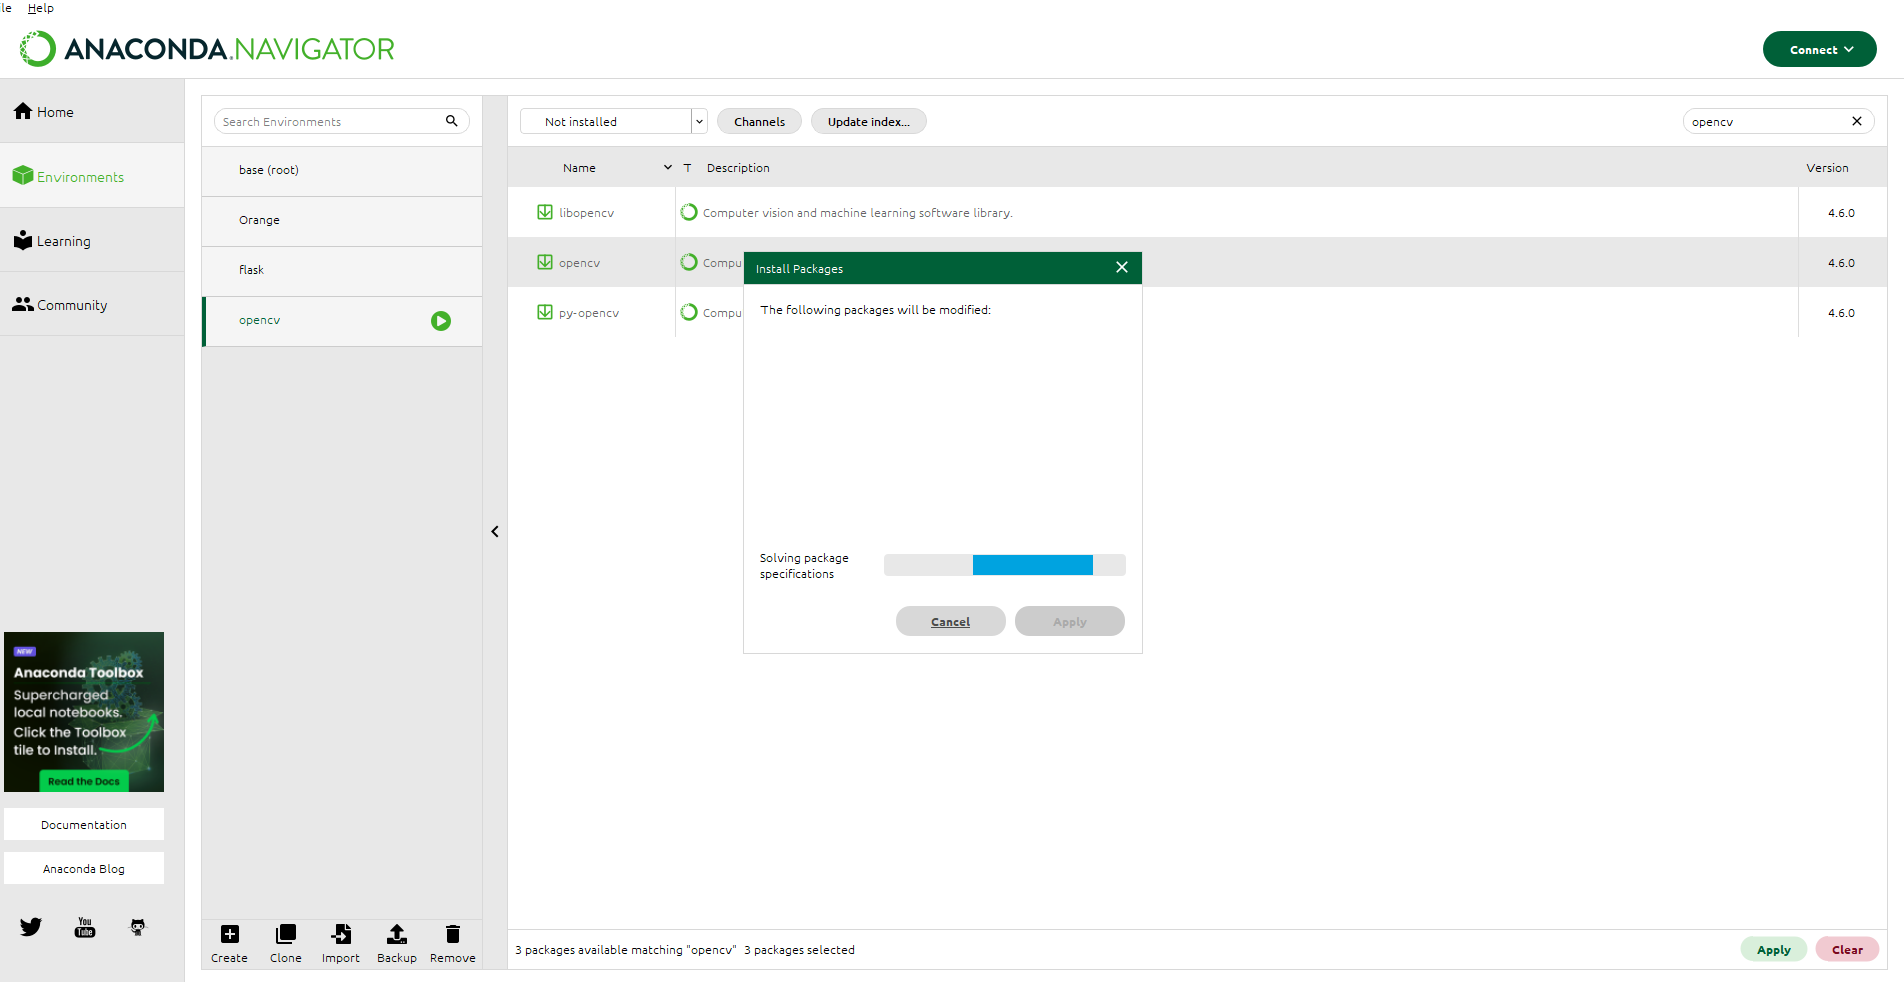Go to the Community section

pos(92,304)
